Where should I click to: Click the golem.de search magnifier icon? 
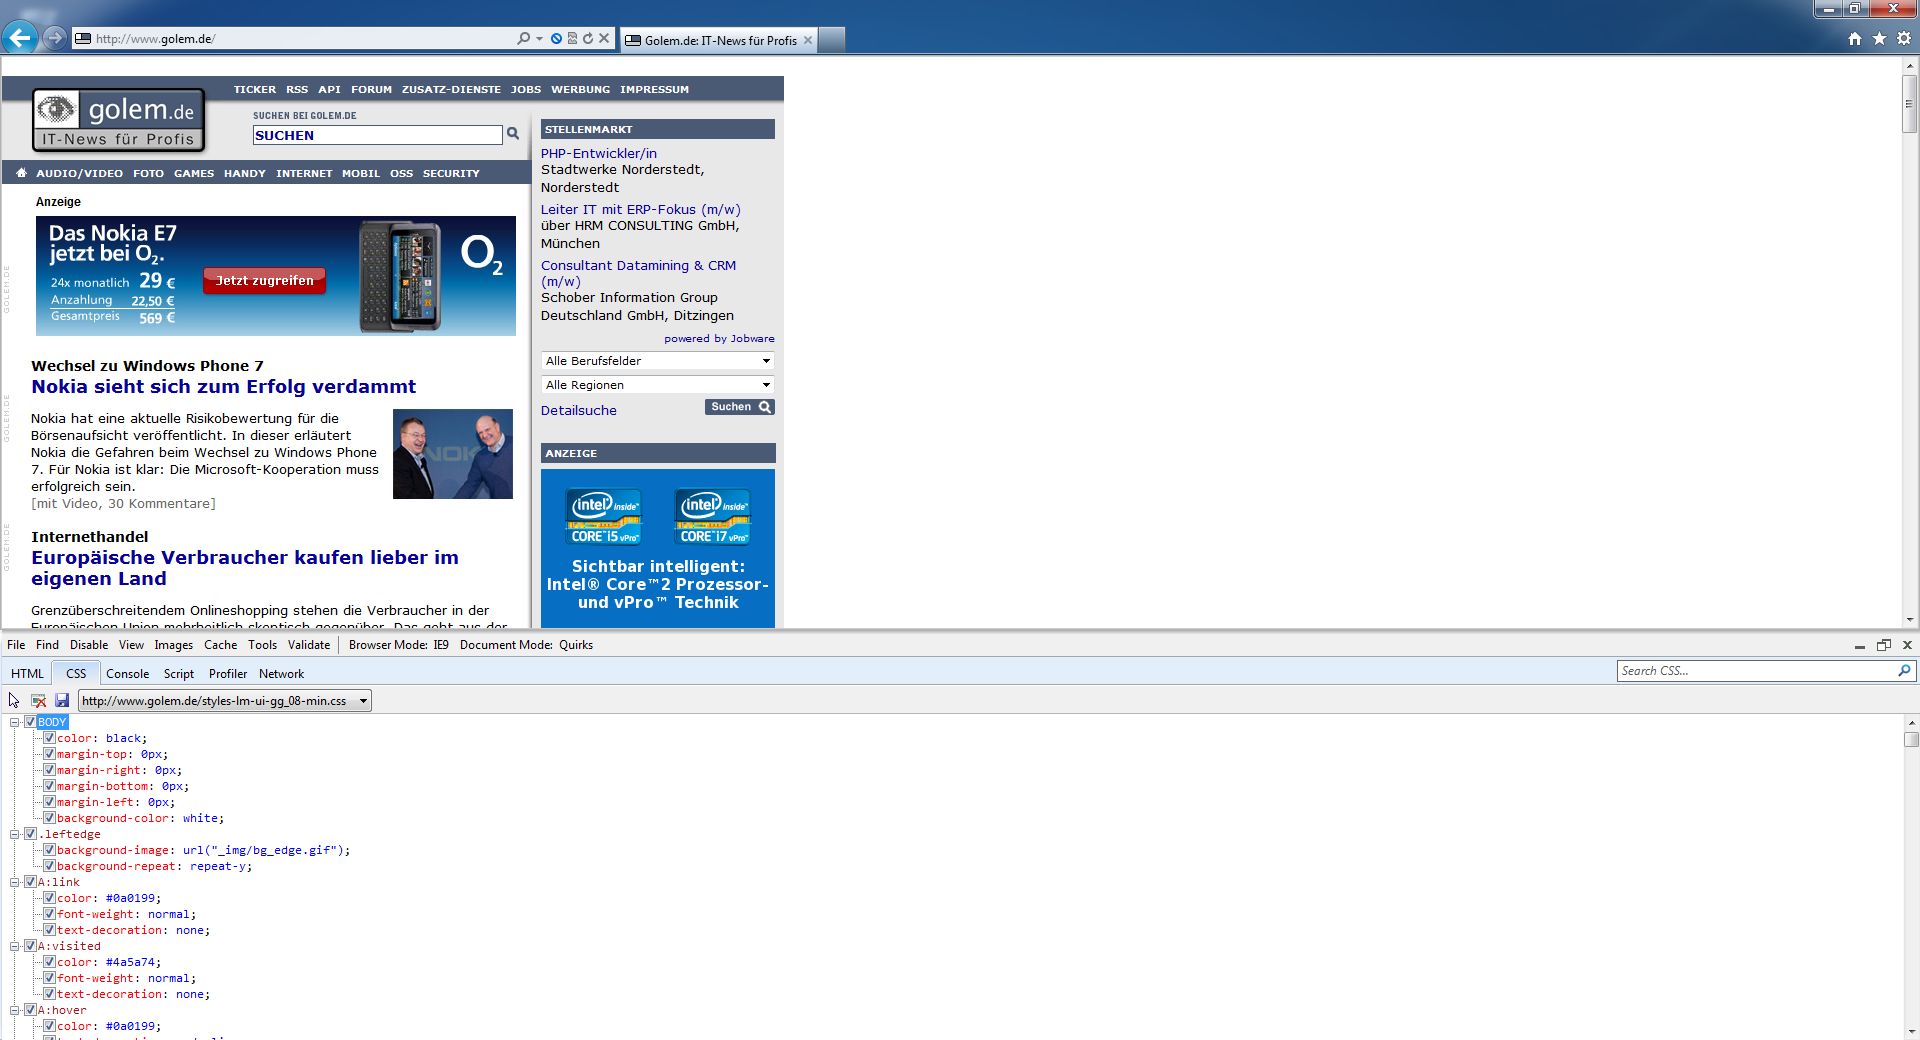(x=513, y=134)
